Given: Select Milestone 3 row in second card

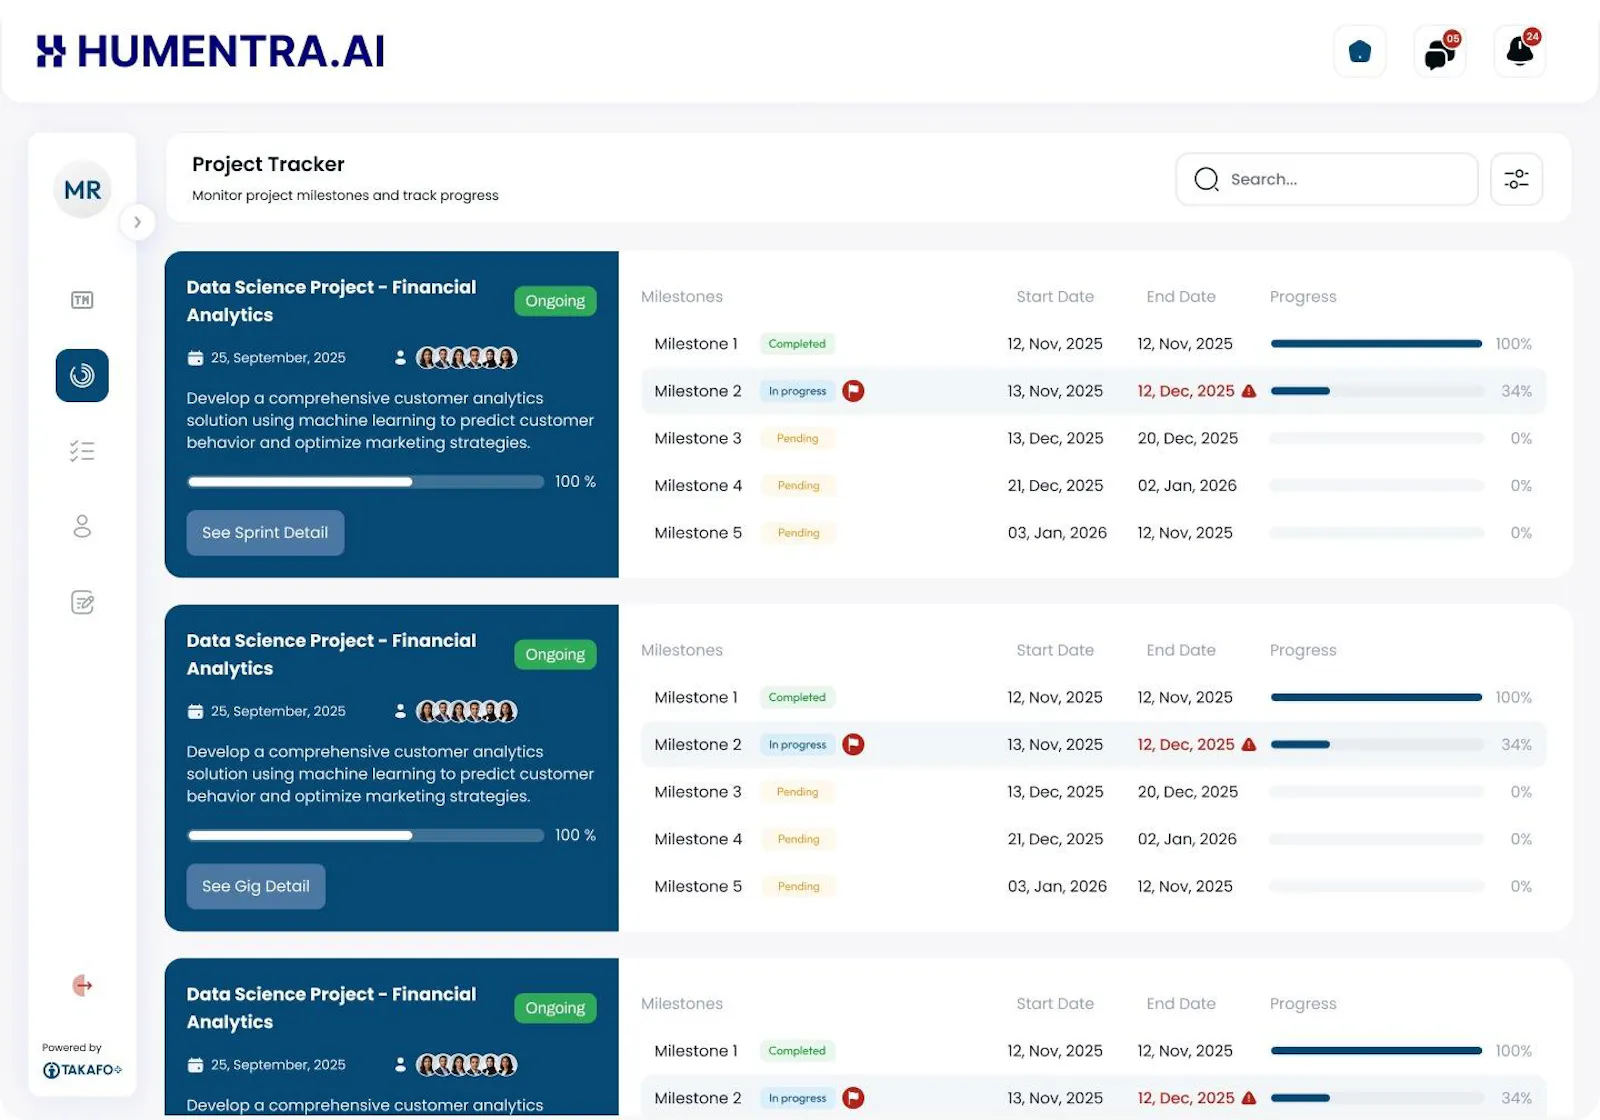Looking at the screenshot, I should pyautogui.click(x=1094, y=792).
